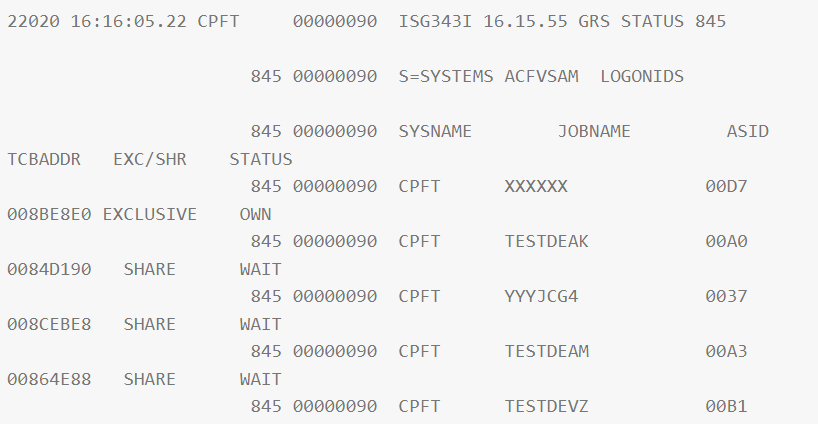Screen dimensions: 818x424
Task: Click job name TESTDEAK
Action: 547,242
